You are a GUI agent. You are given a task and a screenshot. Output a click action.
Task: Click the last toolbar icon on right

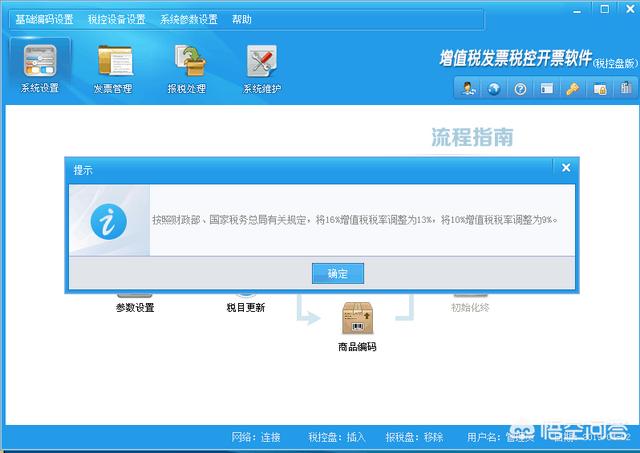(x=626, y=89)
